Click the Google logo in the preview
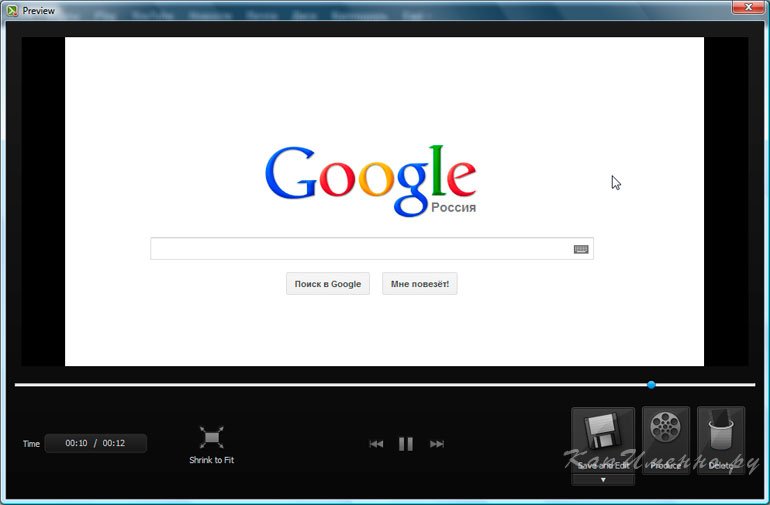This screenshot has width=770, height=505. click(x=371, y=180)
